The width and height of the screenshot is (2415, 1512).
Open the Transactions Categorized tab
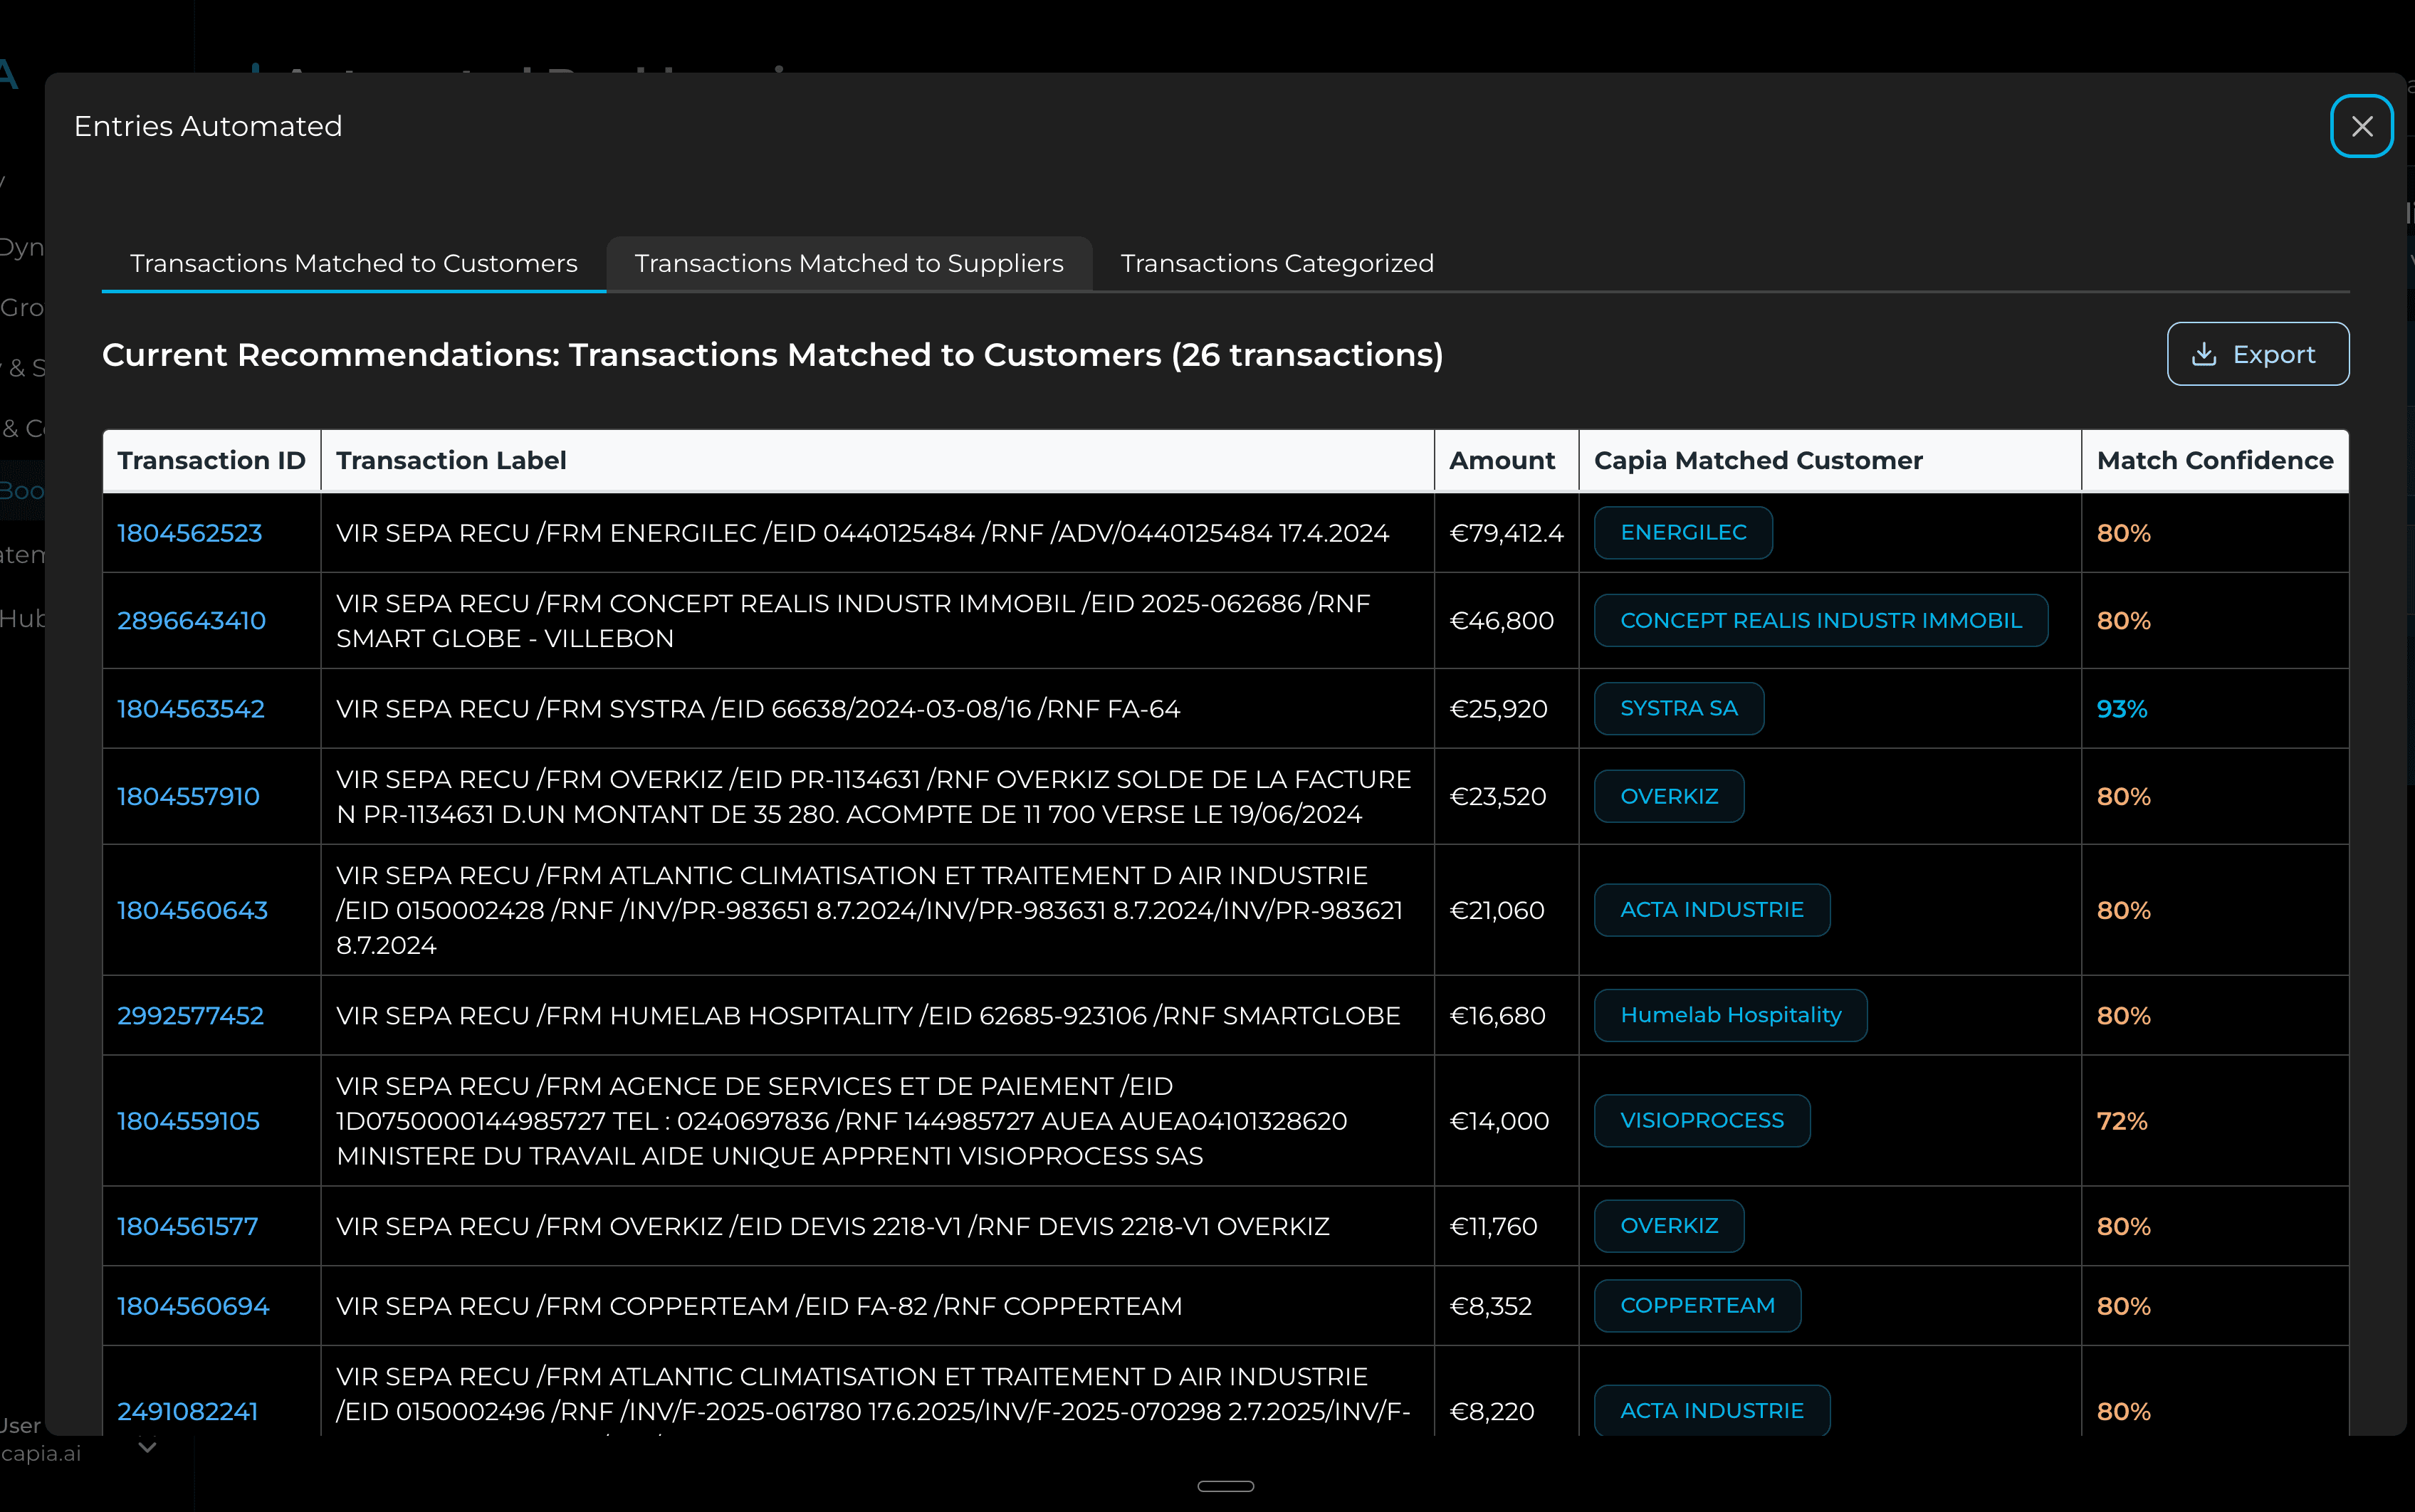pos(1276,263)
